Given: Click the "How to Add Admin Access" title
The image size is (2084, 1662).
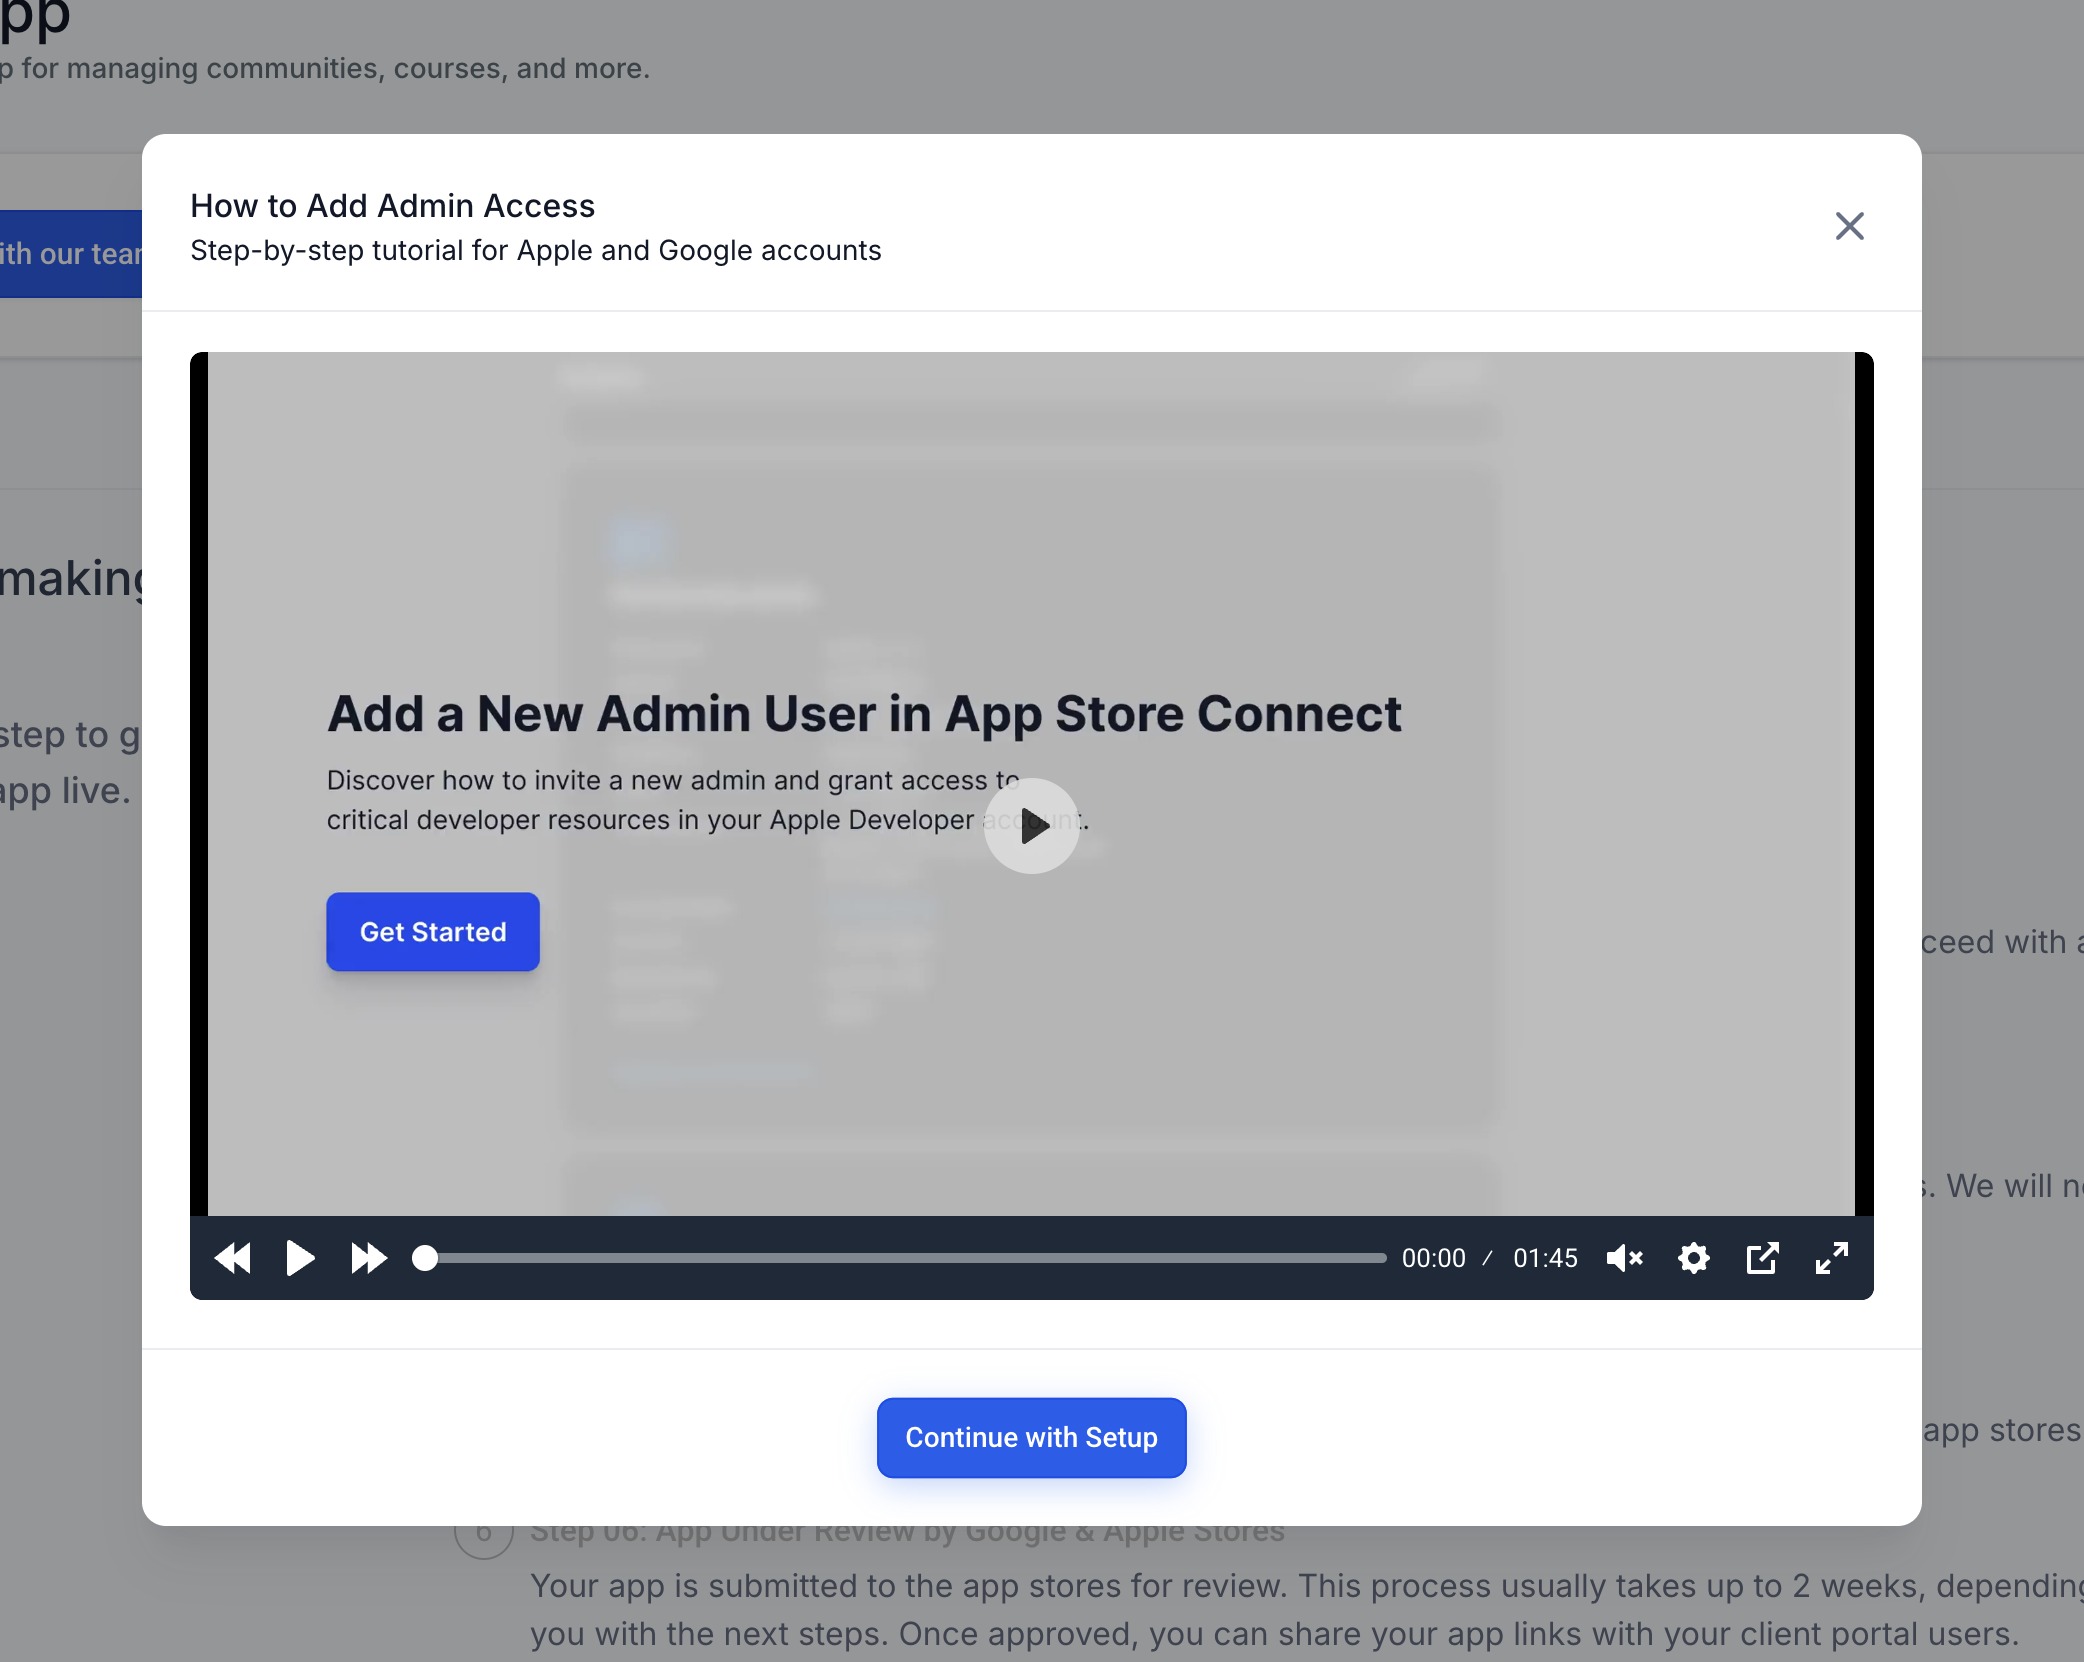Looking at the screenshot, I should 392,206.
